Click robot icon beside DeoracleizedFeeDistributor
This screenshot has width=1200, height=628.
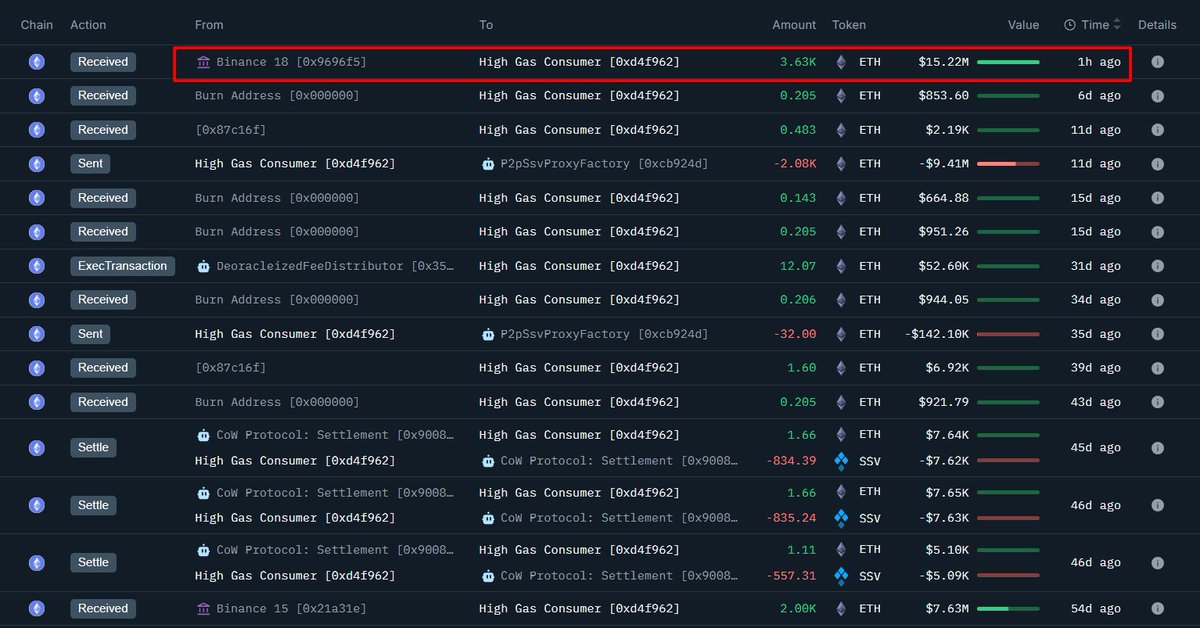pos(204,266)
